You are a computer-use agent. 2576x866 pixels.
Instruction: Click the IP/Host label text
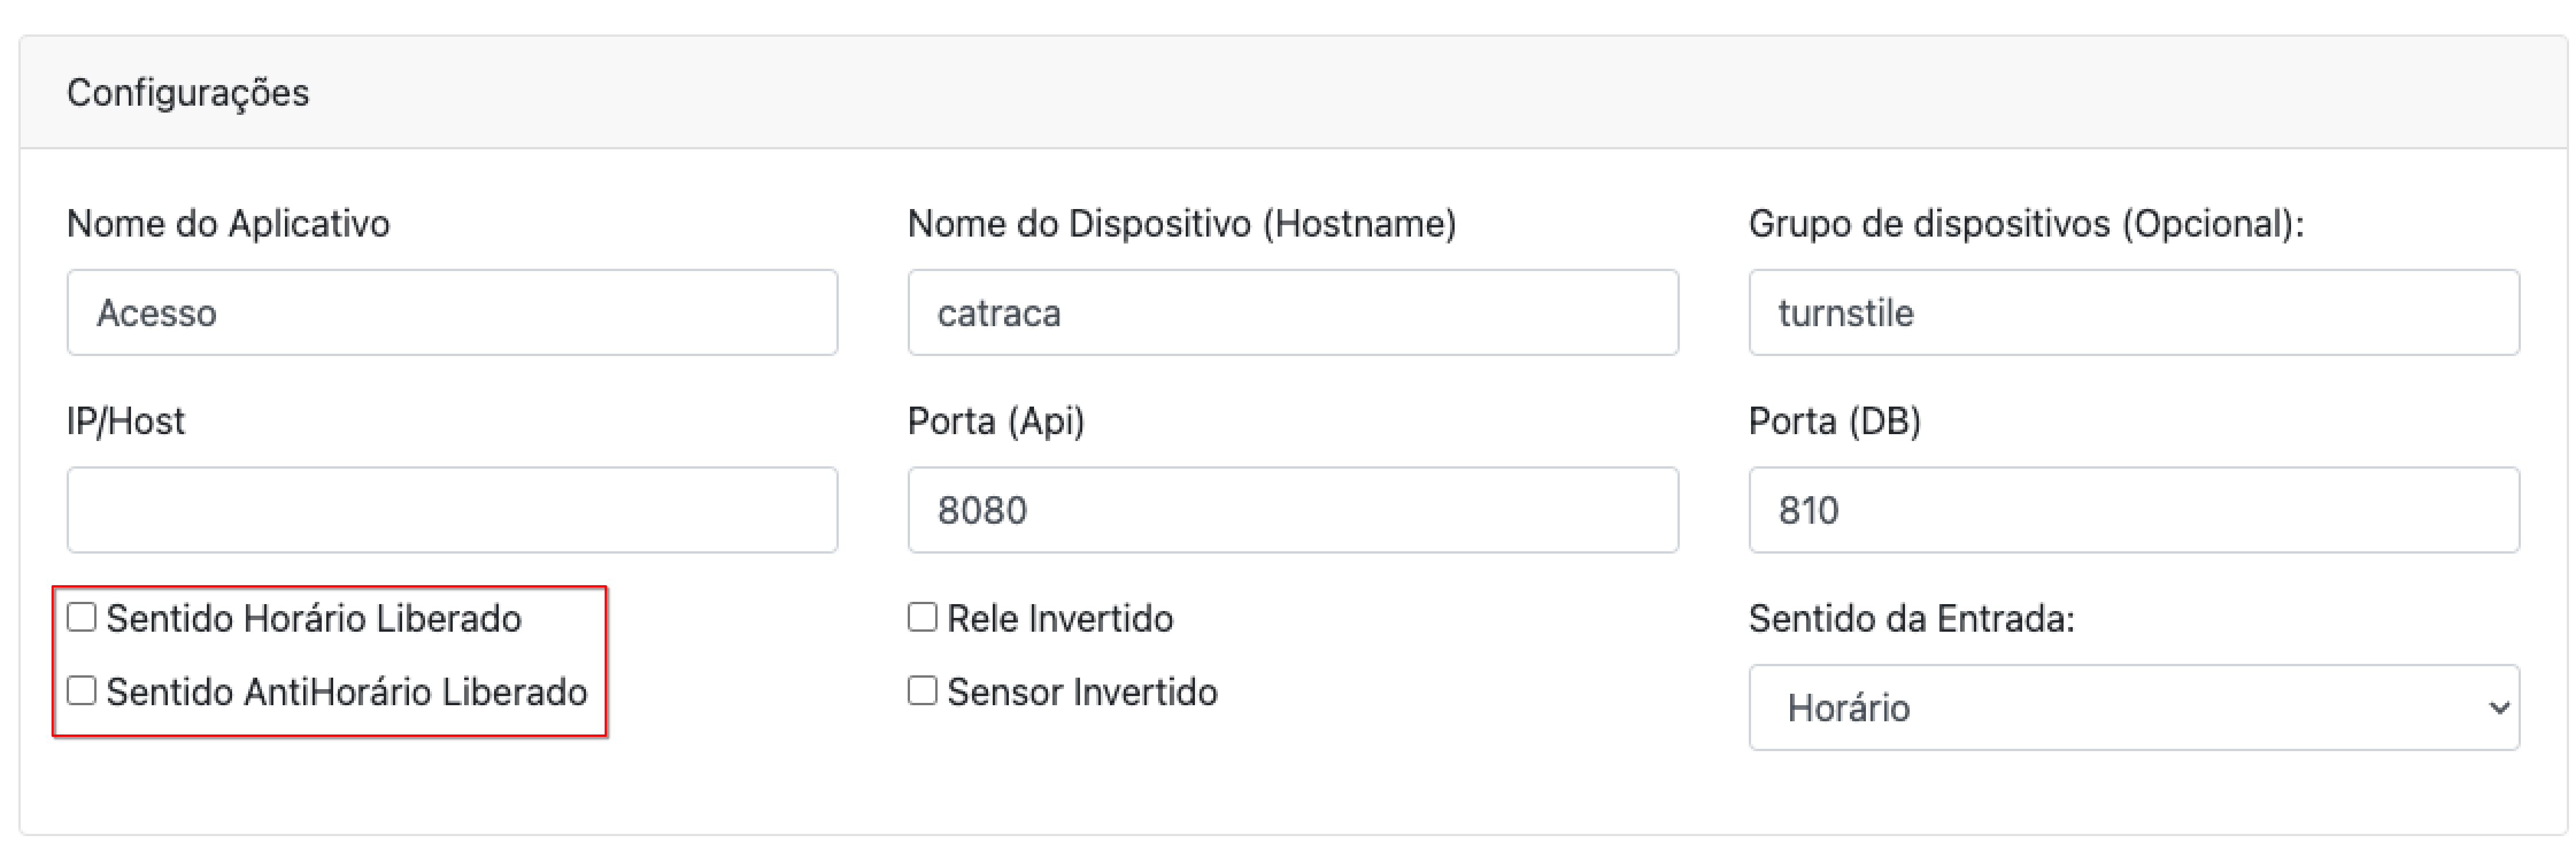(125, 421)
